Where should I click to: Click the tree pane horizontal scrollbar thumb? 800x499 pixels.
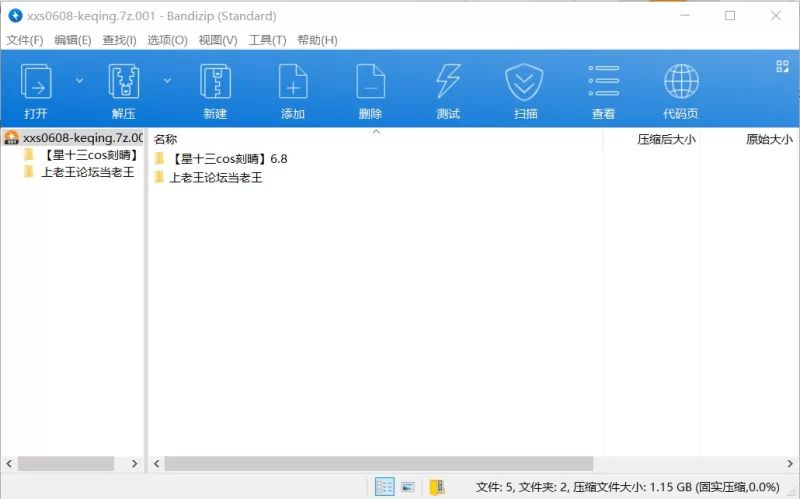tap(66, 463)
